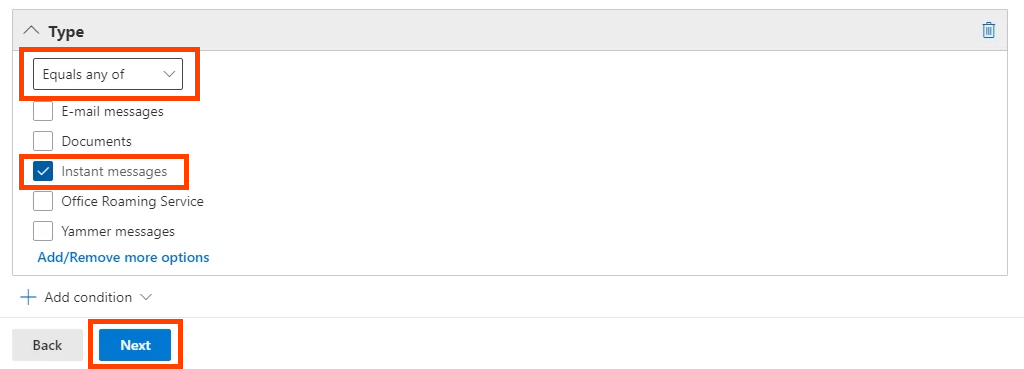1024x369 pixels.
Task: Delete the Type condition with trash icon
Action: click(x=988, y=30)
